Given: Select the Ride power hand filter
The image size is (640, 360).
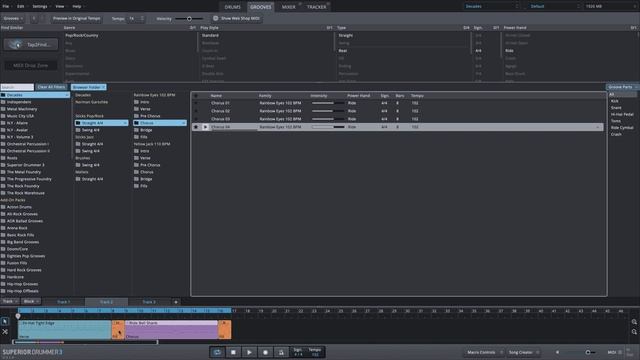Looking at the screenshot, I should [509, 51].
